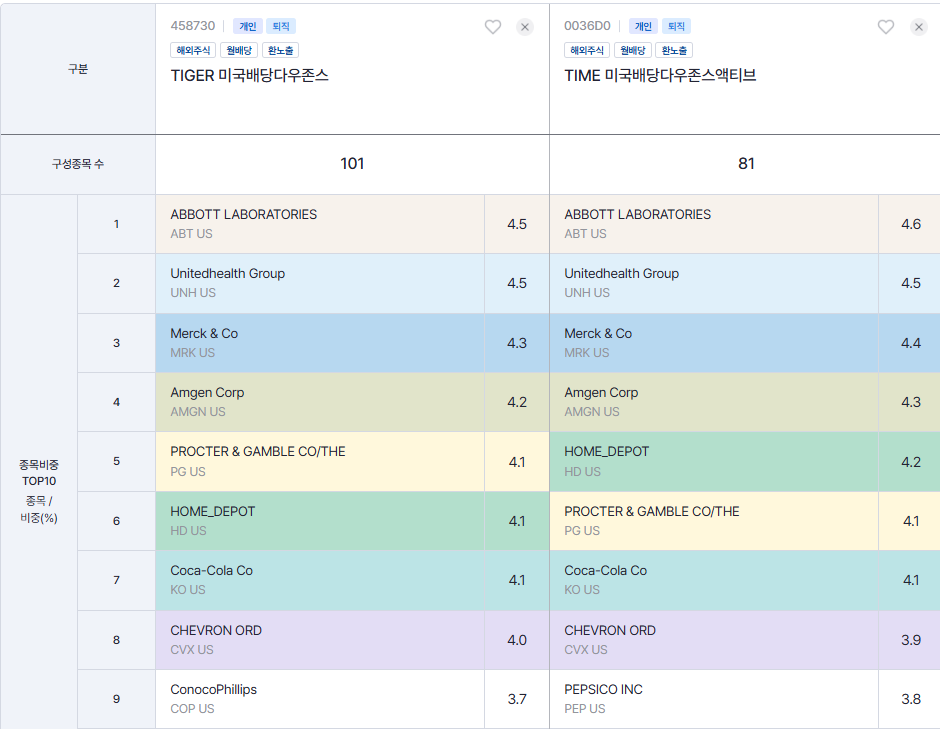The image size is (940, 729).
Task: Select holdings count 101
Action: pyautogui.click(x=352, y=164)
